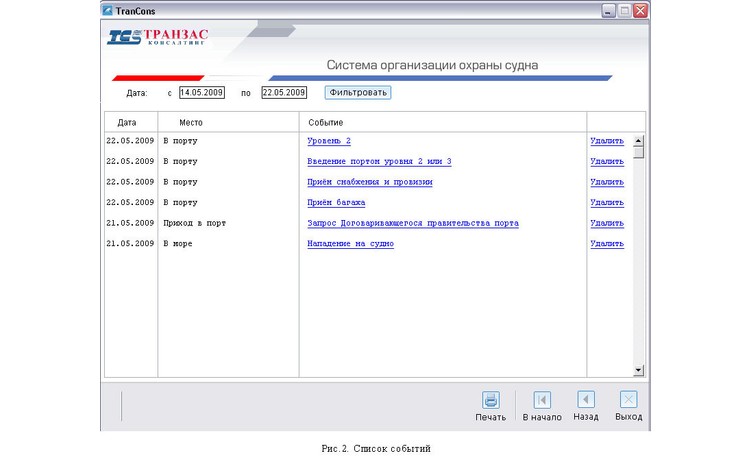Viewport: 750px width, 460px height.
Task: Delete the 'Уровень 2' event row
Action: click(x=606, y=141)
